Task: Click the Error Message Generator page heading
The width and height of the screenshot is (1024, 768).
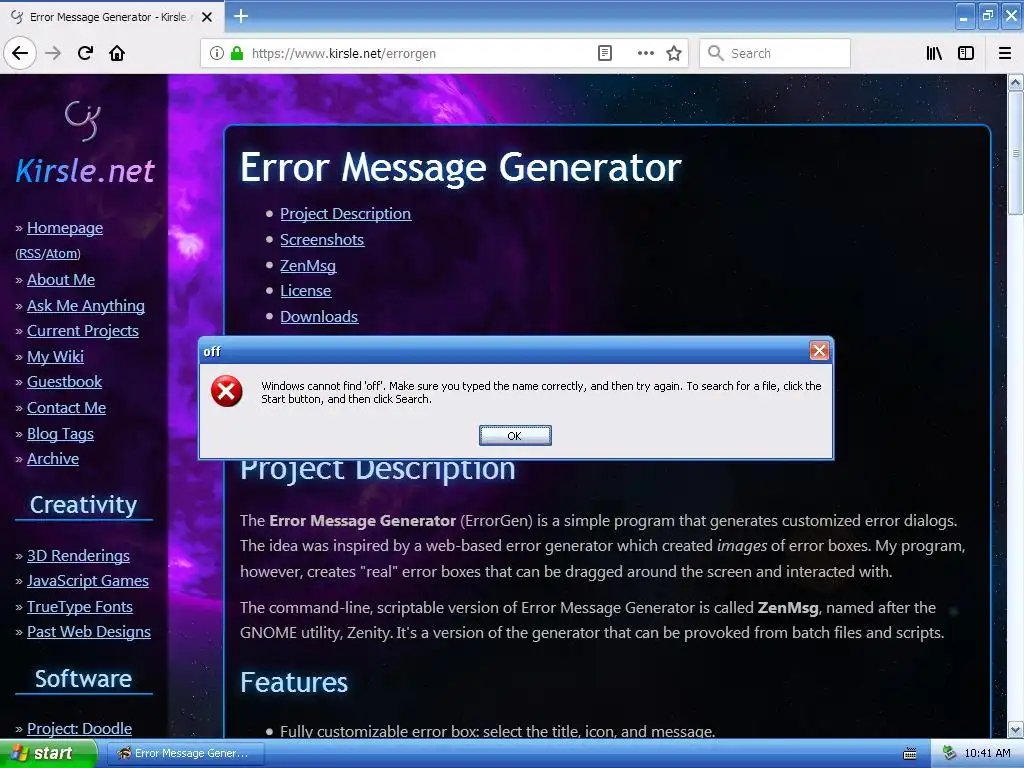Action: point(460,167)
